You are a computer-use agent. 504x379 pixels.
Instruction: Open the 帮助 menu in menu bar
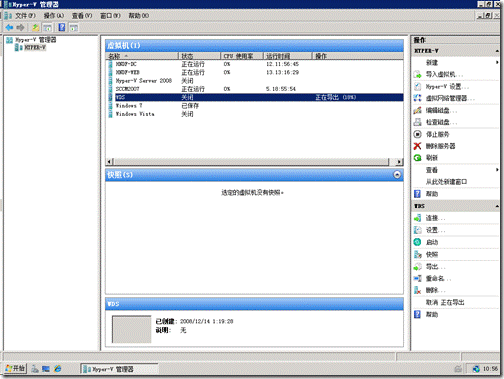(x=139, y=16)
